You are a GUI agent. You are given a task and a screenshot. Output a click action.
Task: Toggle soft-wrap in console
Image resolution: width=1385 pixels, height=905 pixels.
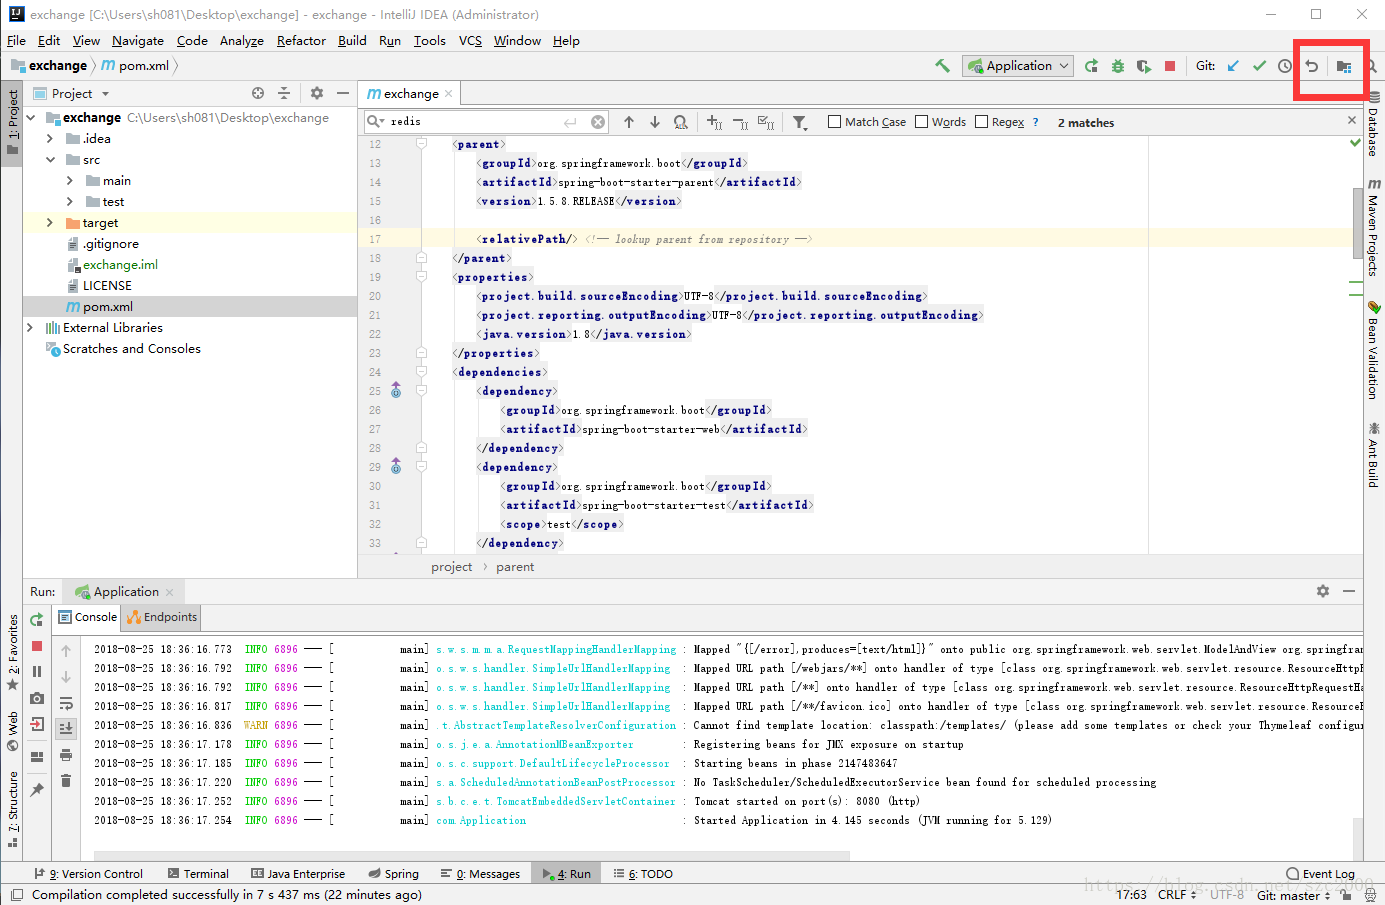[x=66, y=703]
